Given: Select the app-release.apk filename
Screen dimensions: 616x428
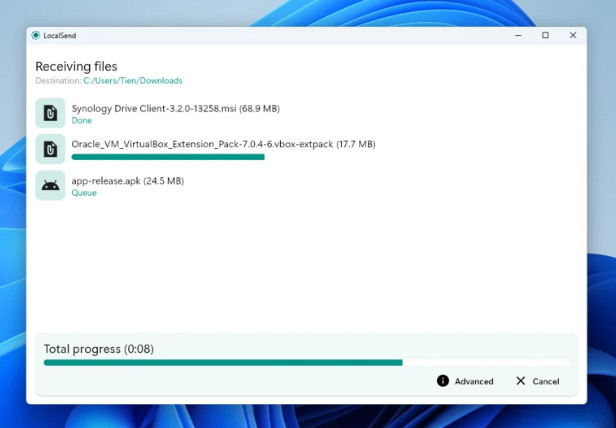Looking at the screenshot, I should tap(128, 181).
